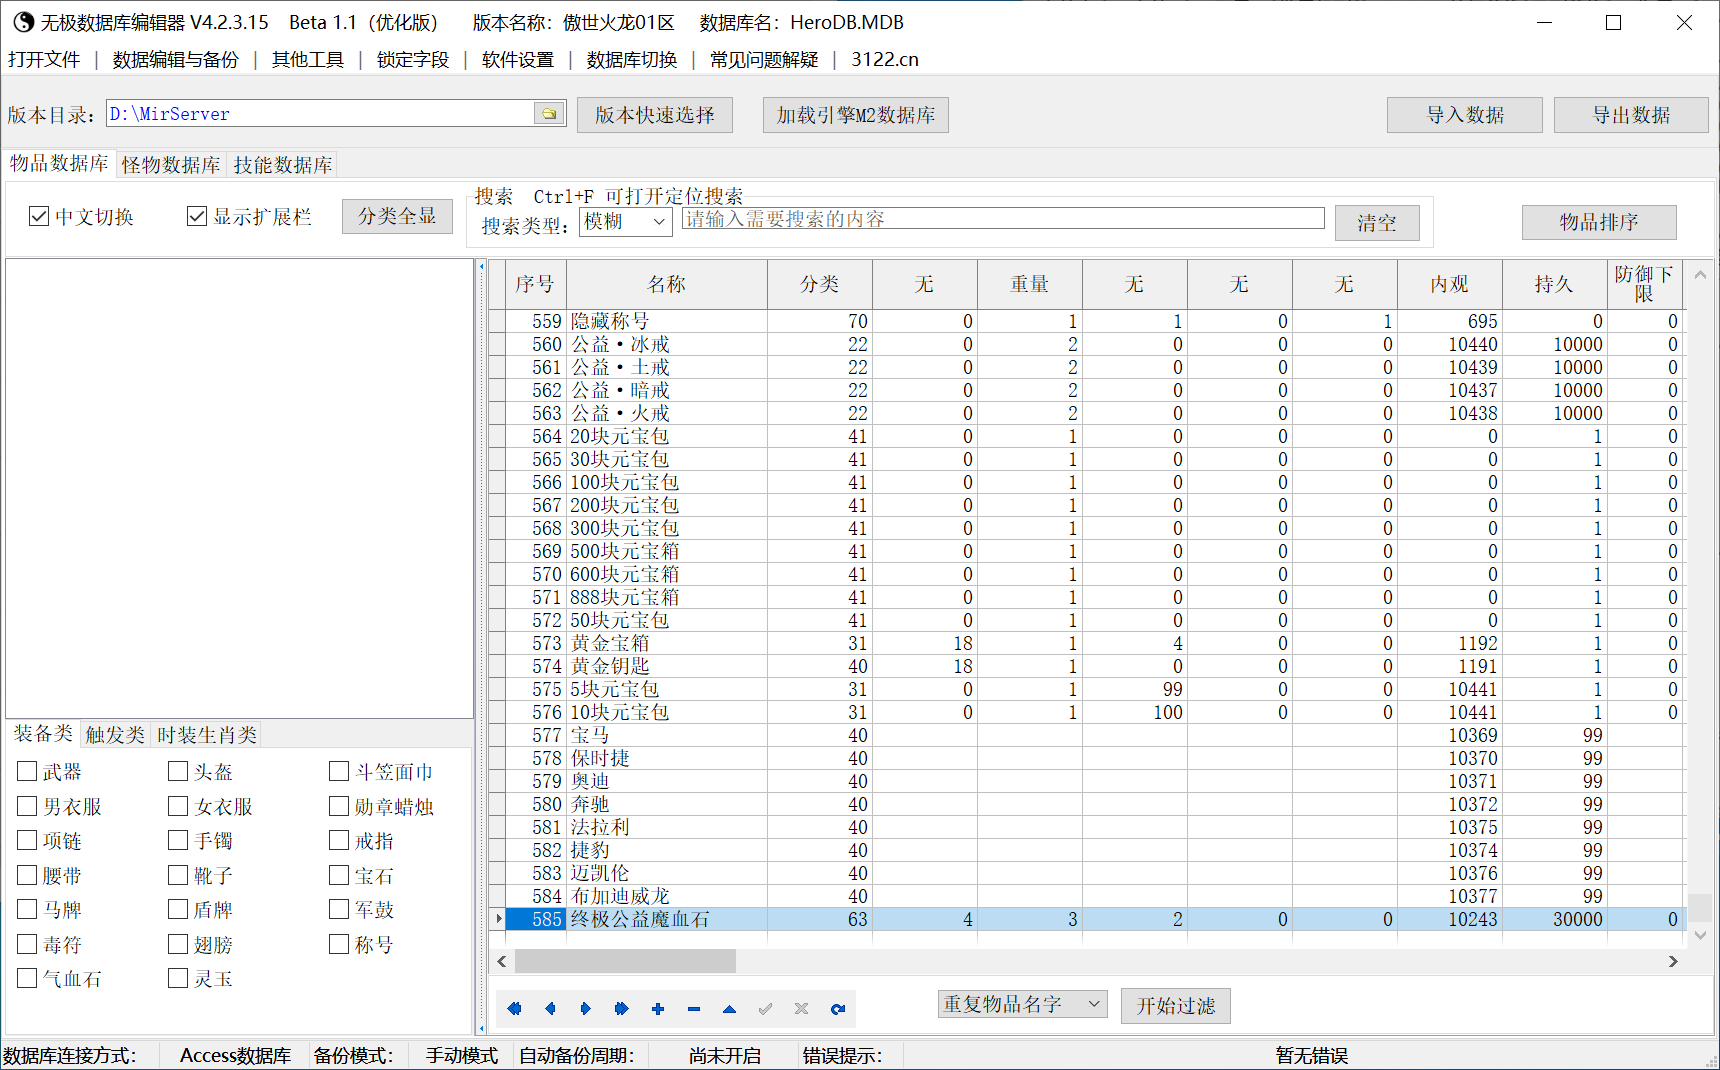This screenshot has height=1070, width=1720.
Task: Switch to 怪物数据库 tab
Action: point(171,165)
